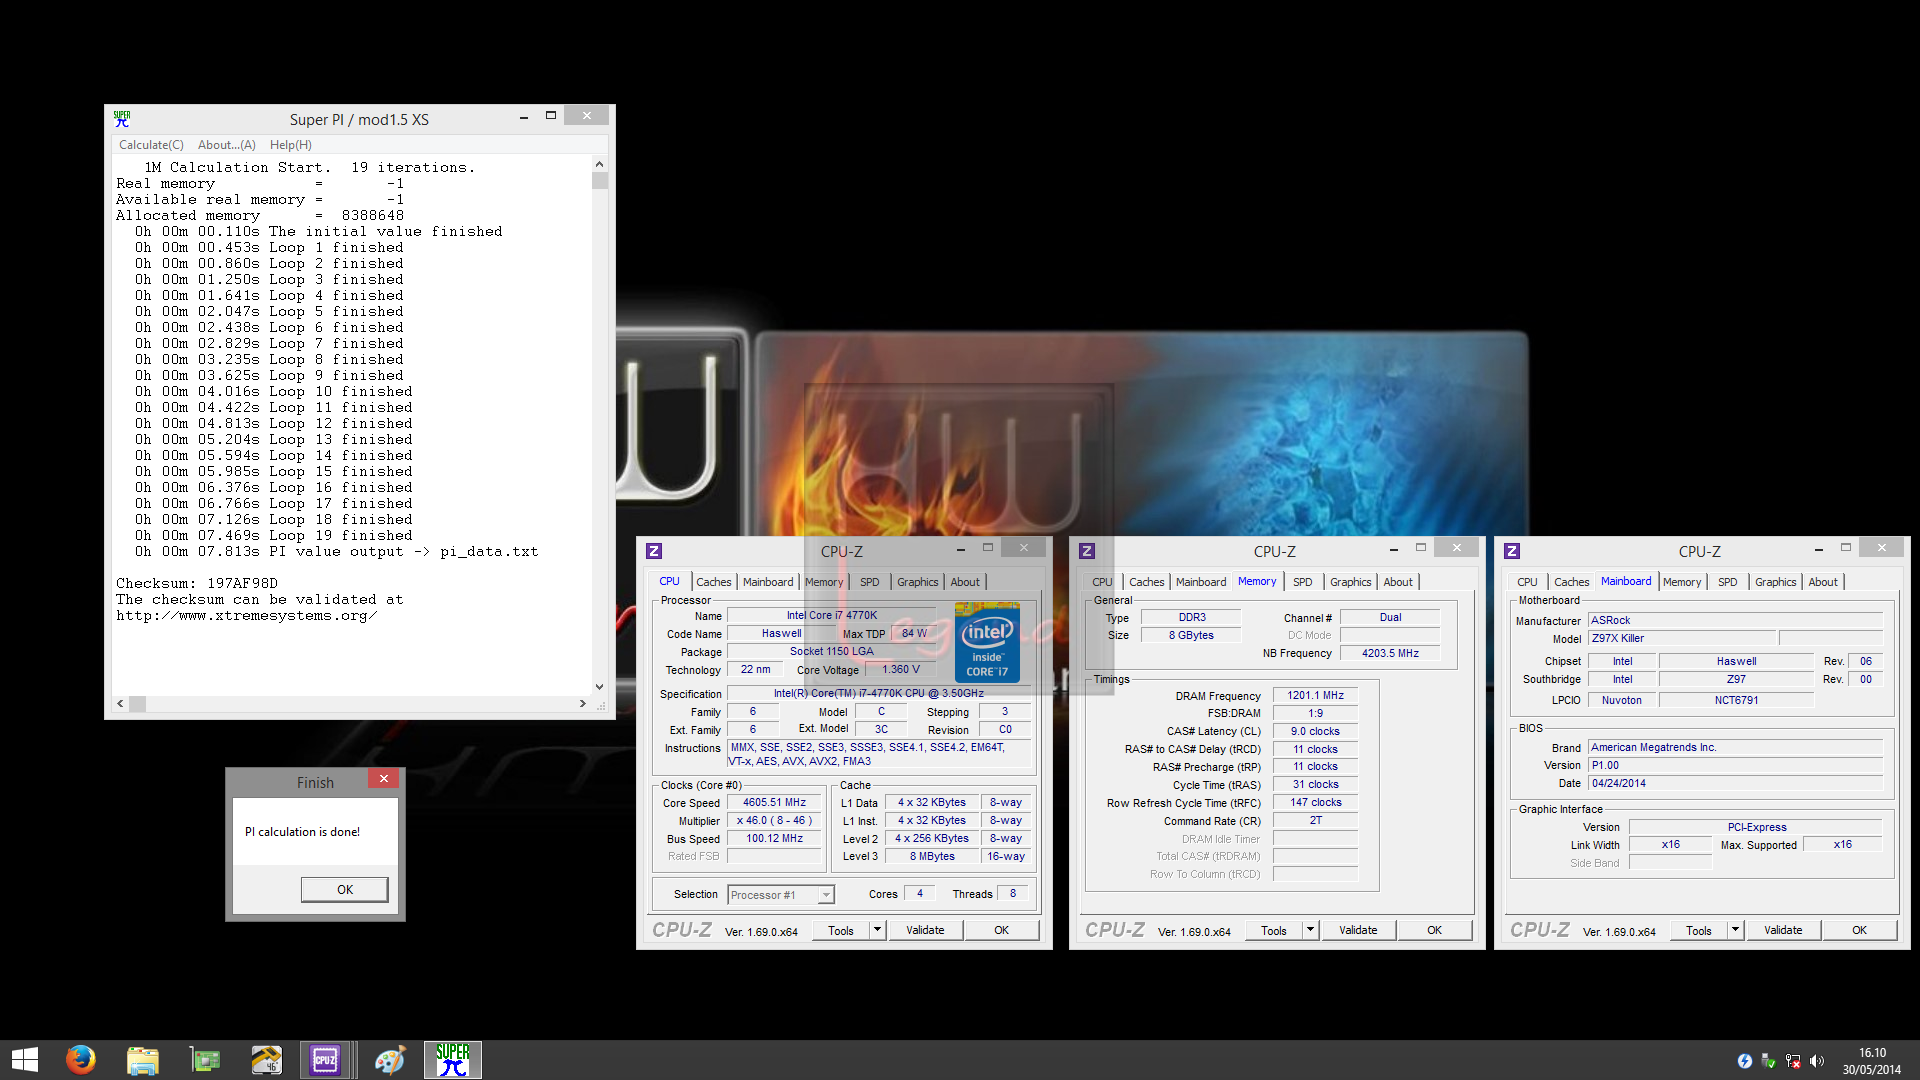Expand Tools dropdown arrow in first CPU-Z window

click(x=877, y=930)
